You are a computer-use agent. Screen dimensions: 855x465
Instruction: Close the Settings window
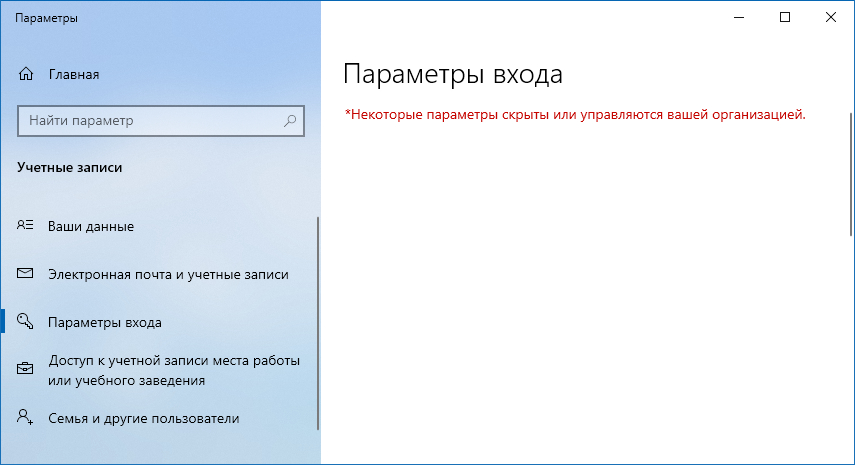click(x=830, y=17)
